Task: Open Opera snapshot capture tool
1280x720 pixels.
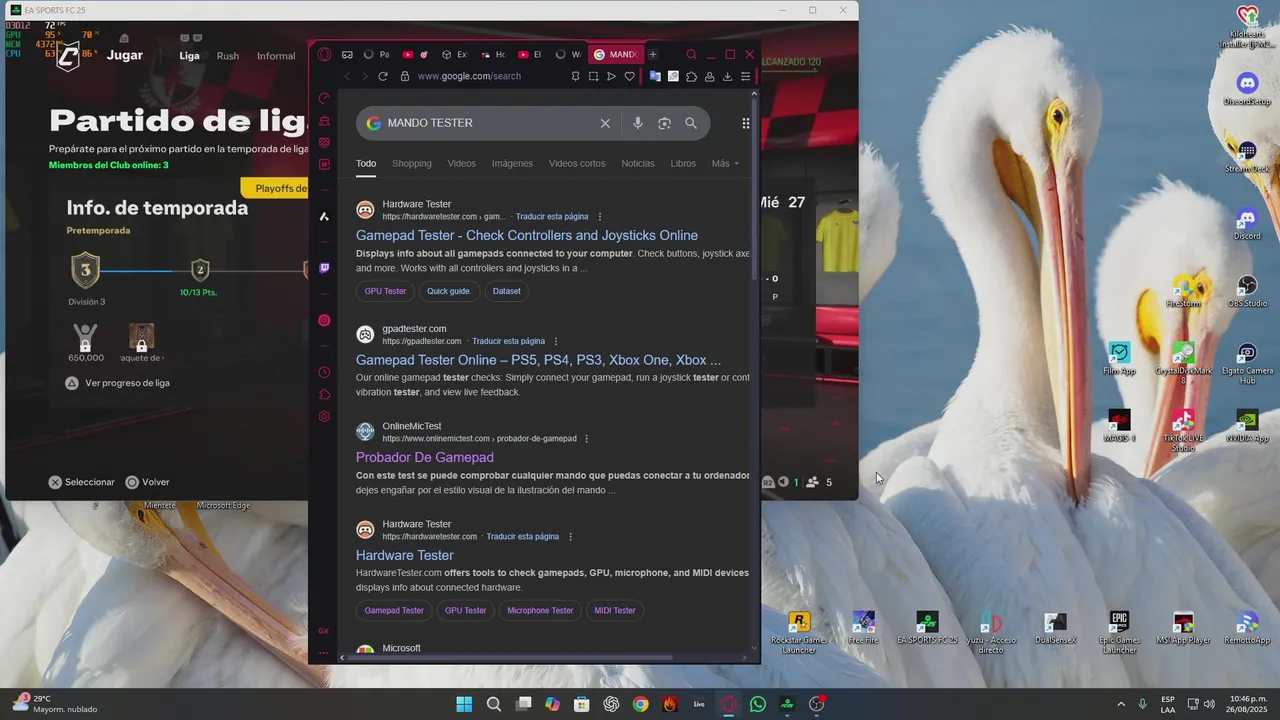Action: [593, 76]
